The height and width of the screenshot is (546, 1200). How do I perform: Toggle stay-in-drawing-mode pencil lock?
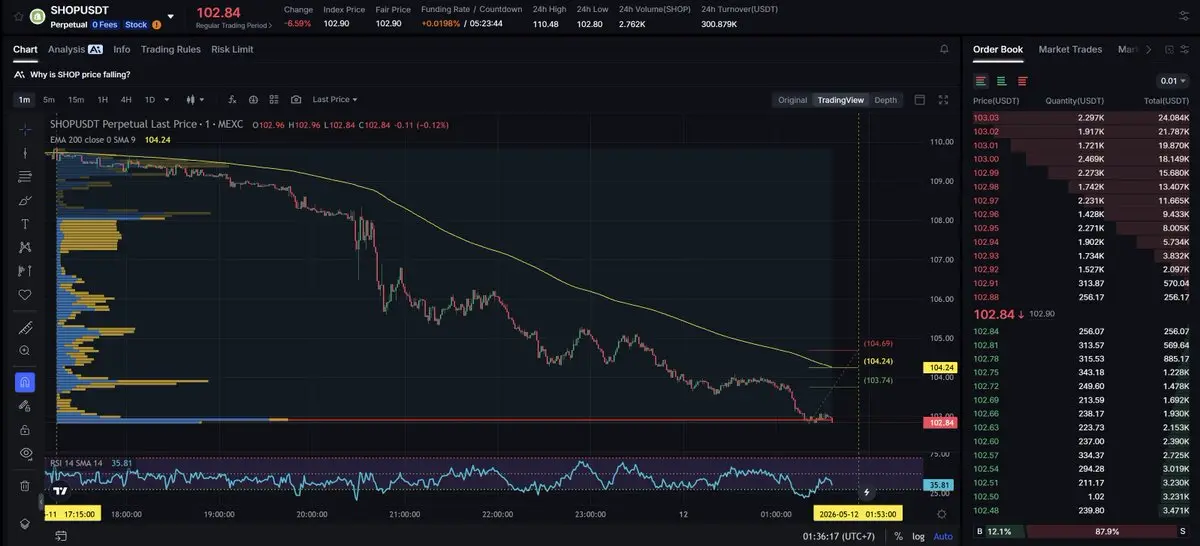[25, 406]
